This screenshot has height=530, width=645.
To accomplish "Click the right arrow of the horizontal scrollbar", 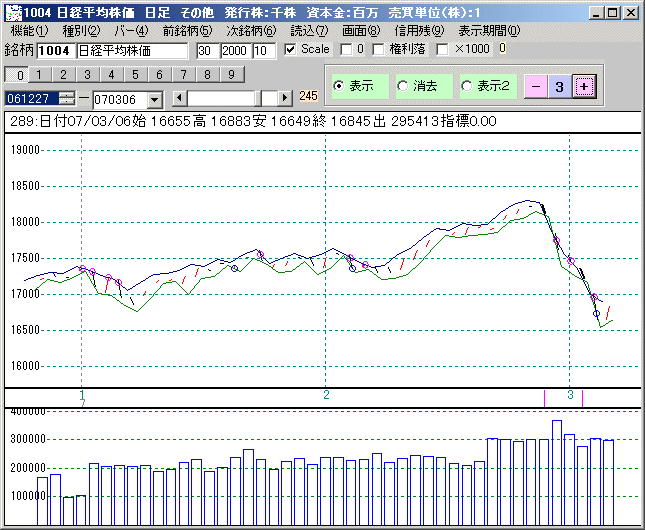I will 285,98.
